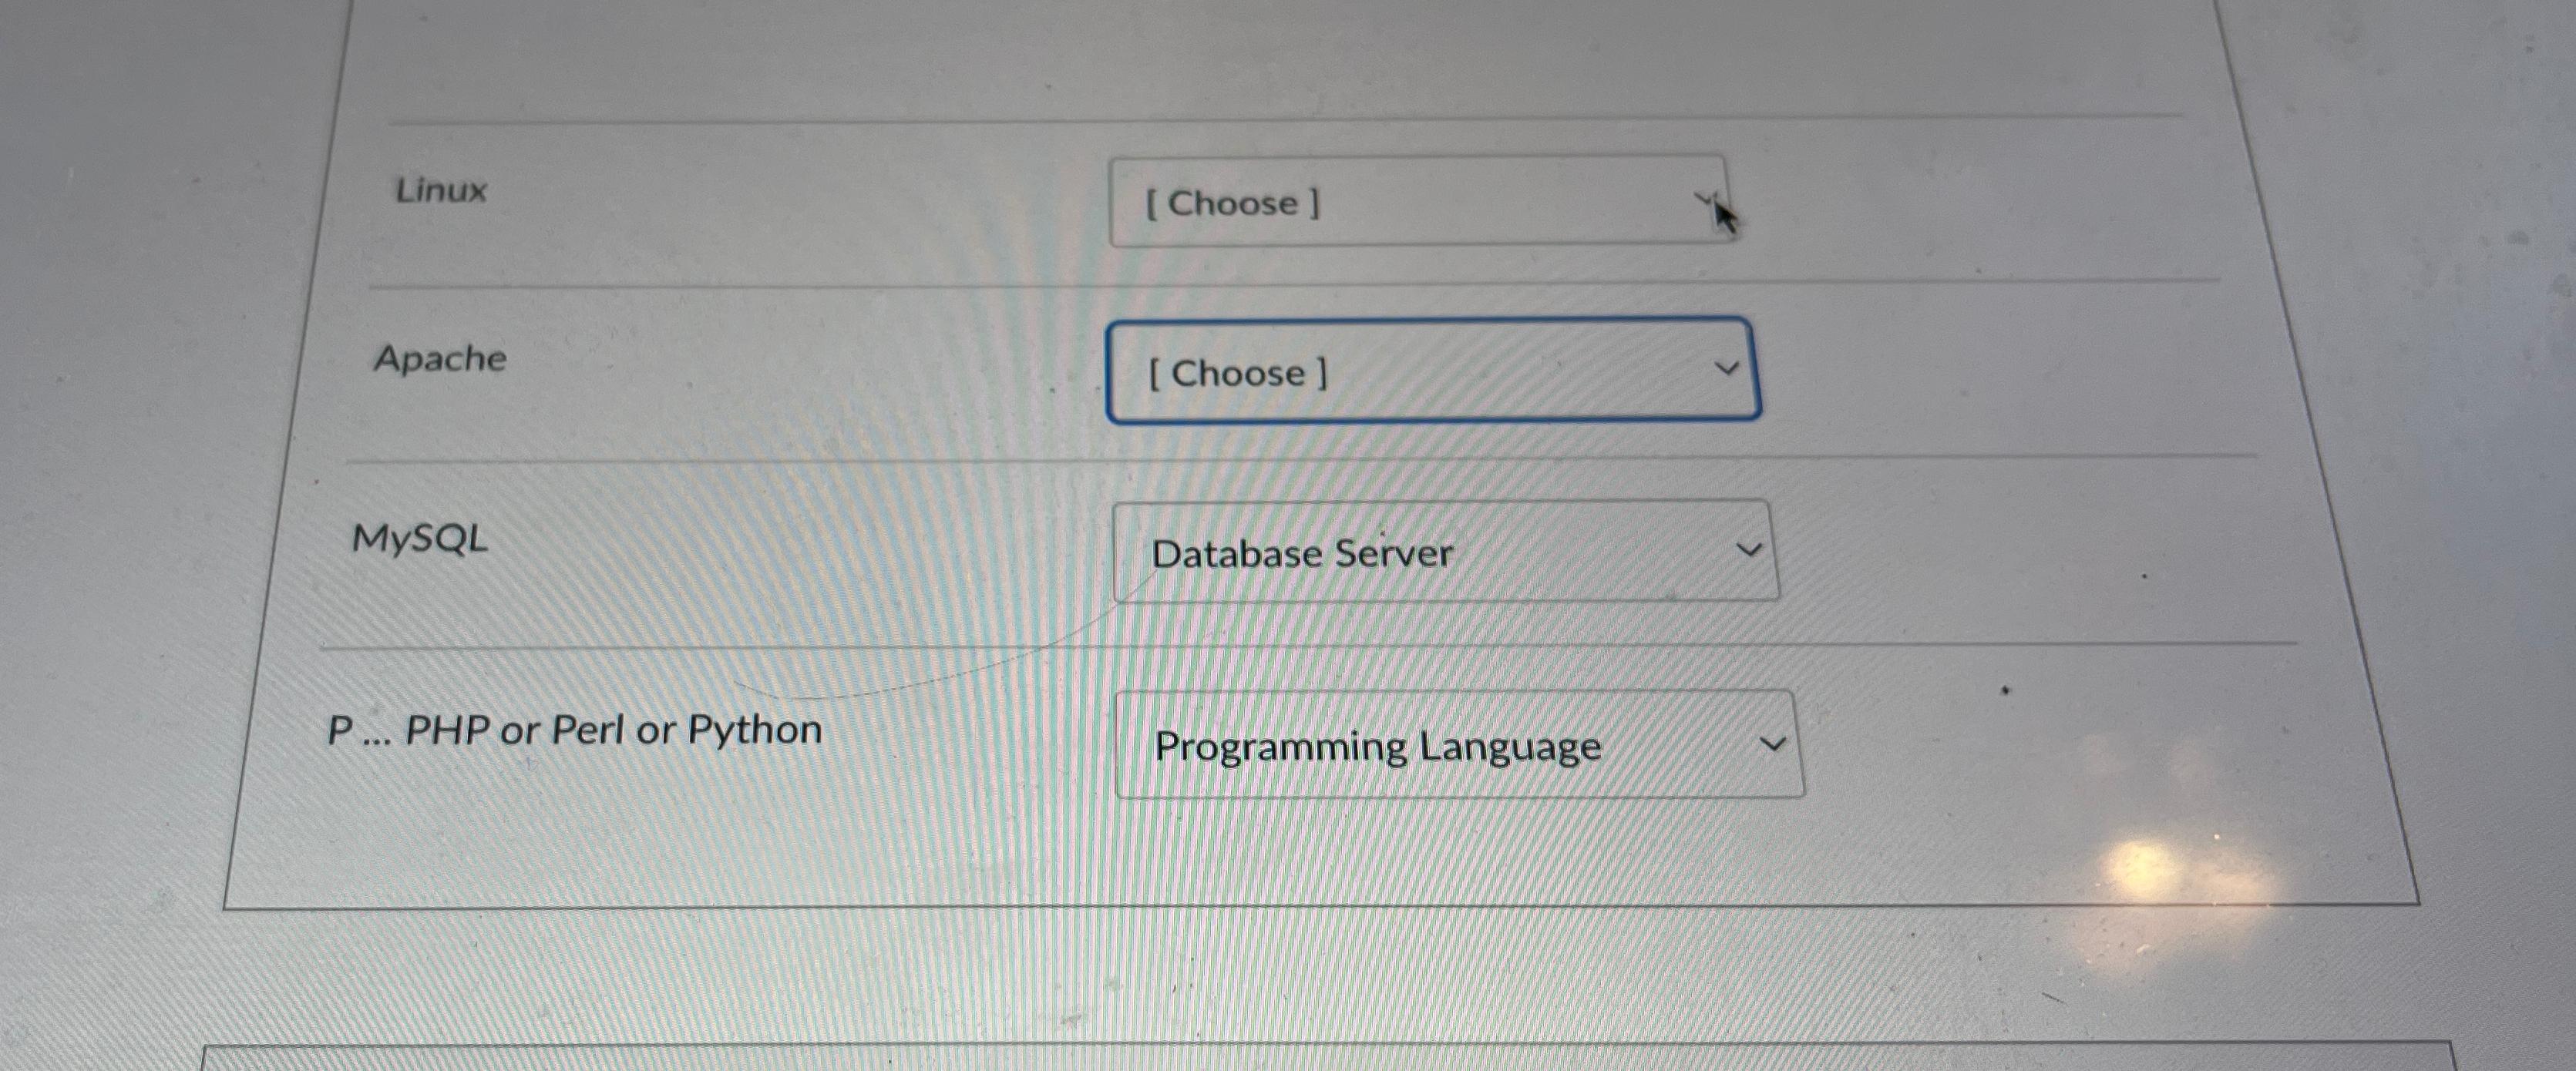Image resolution: width=2576 pixels, height=1071 pixels.
Task: Click the Apache row label
Action: pyautogui.click(x=440, y=360)
